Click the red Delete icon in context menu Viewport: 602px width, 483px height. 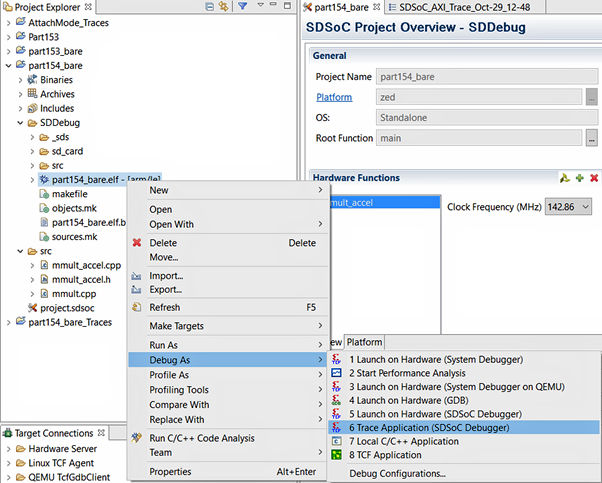pos(137,243)
